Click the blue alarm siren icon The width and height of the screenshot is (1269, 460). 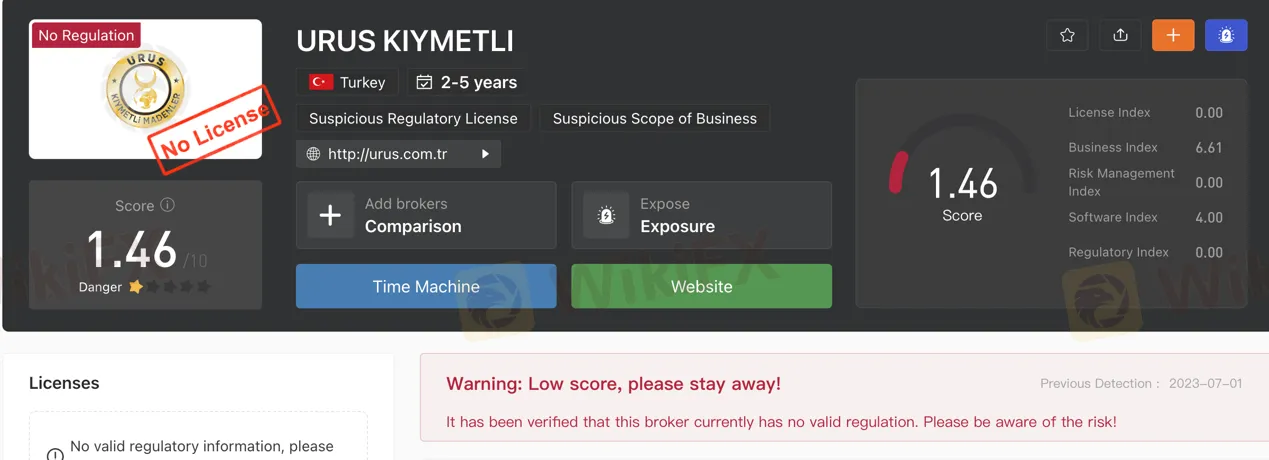pyautogui.click(x=1226, y=35)
